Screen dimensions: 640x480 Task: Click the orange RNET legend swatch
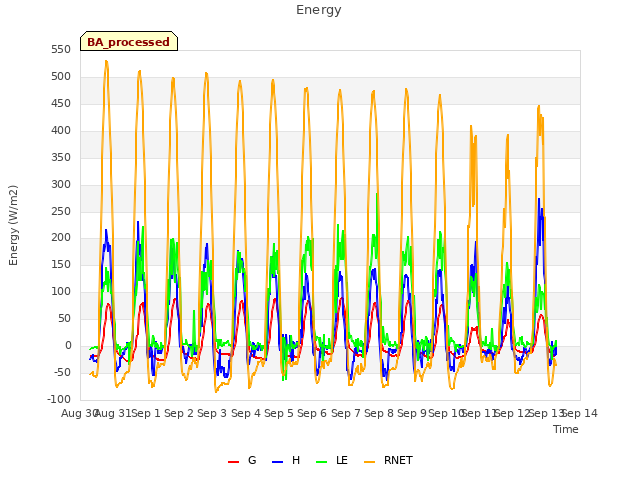(369, 461)
